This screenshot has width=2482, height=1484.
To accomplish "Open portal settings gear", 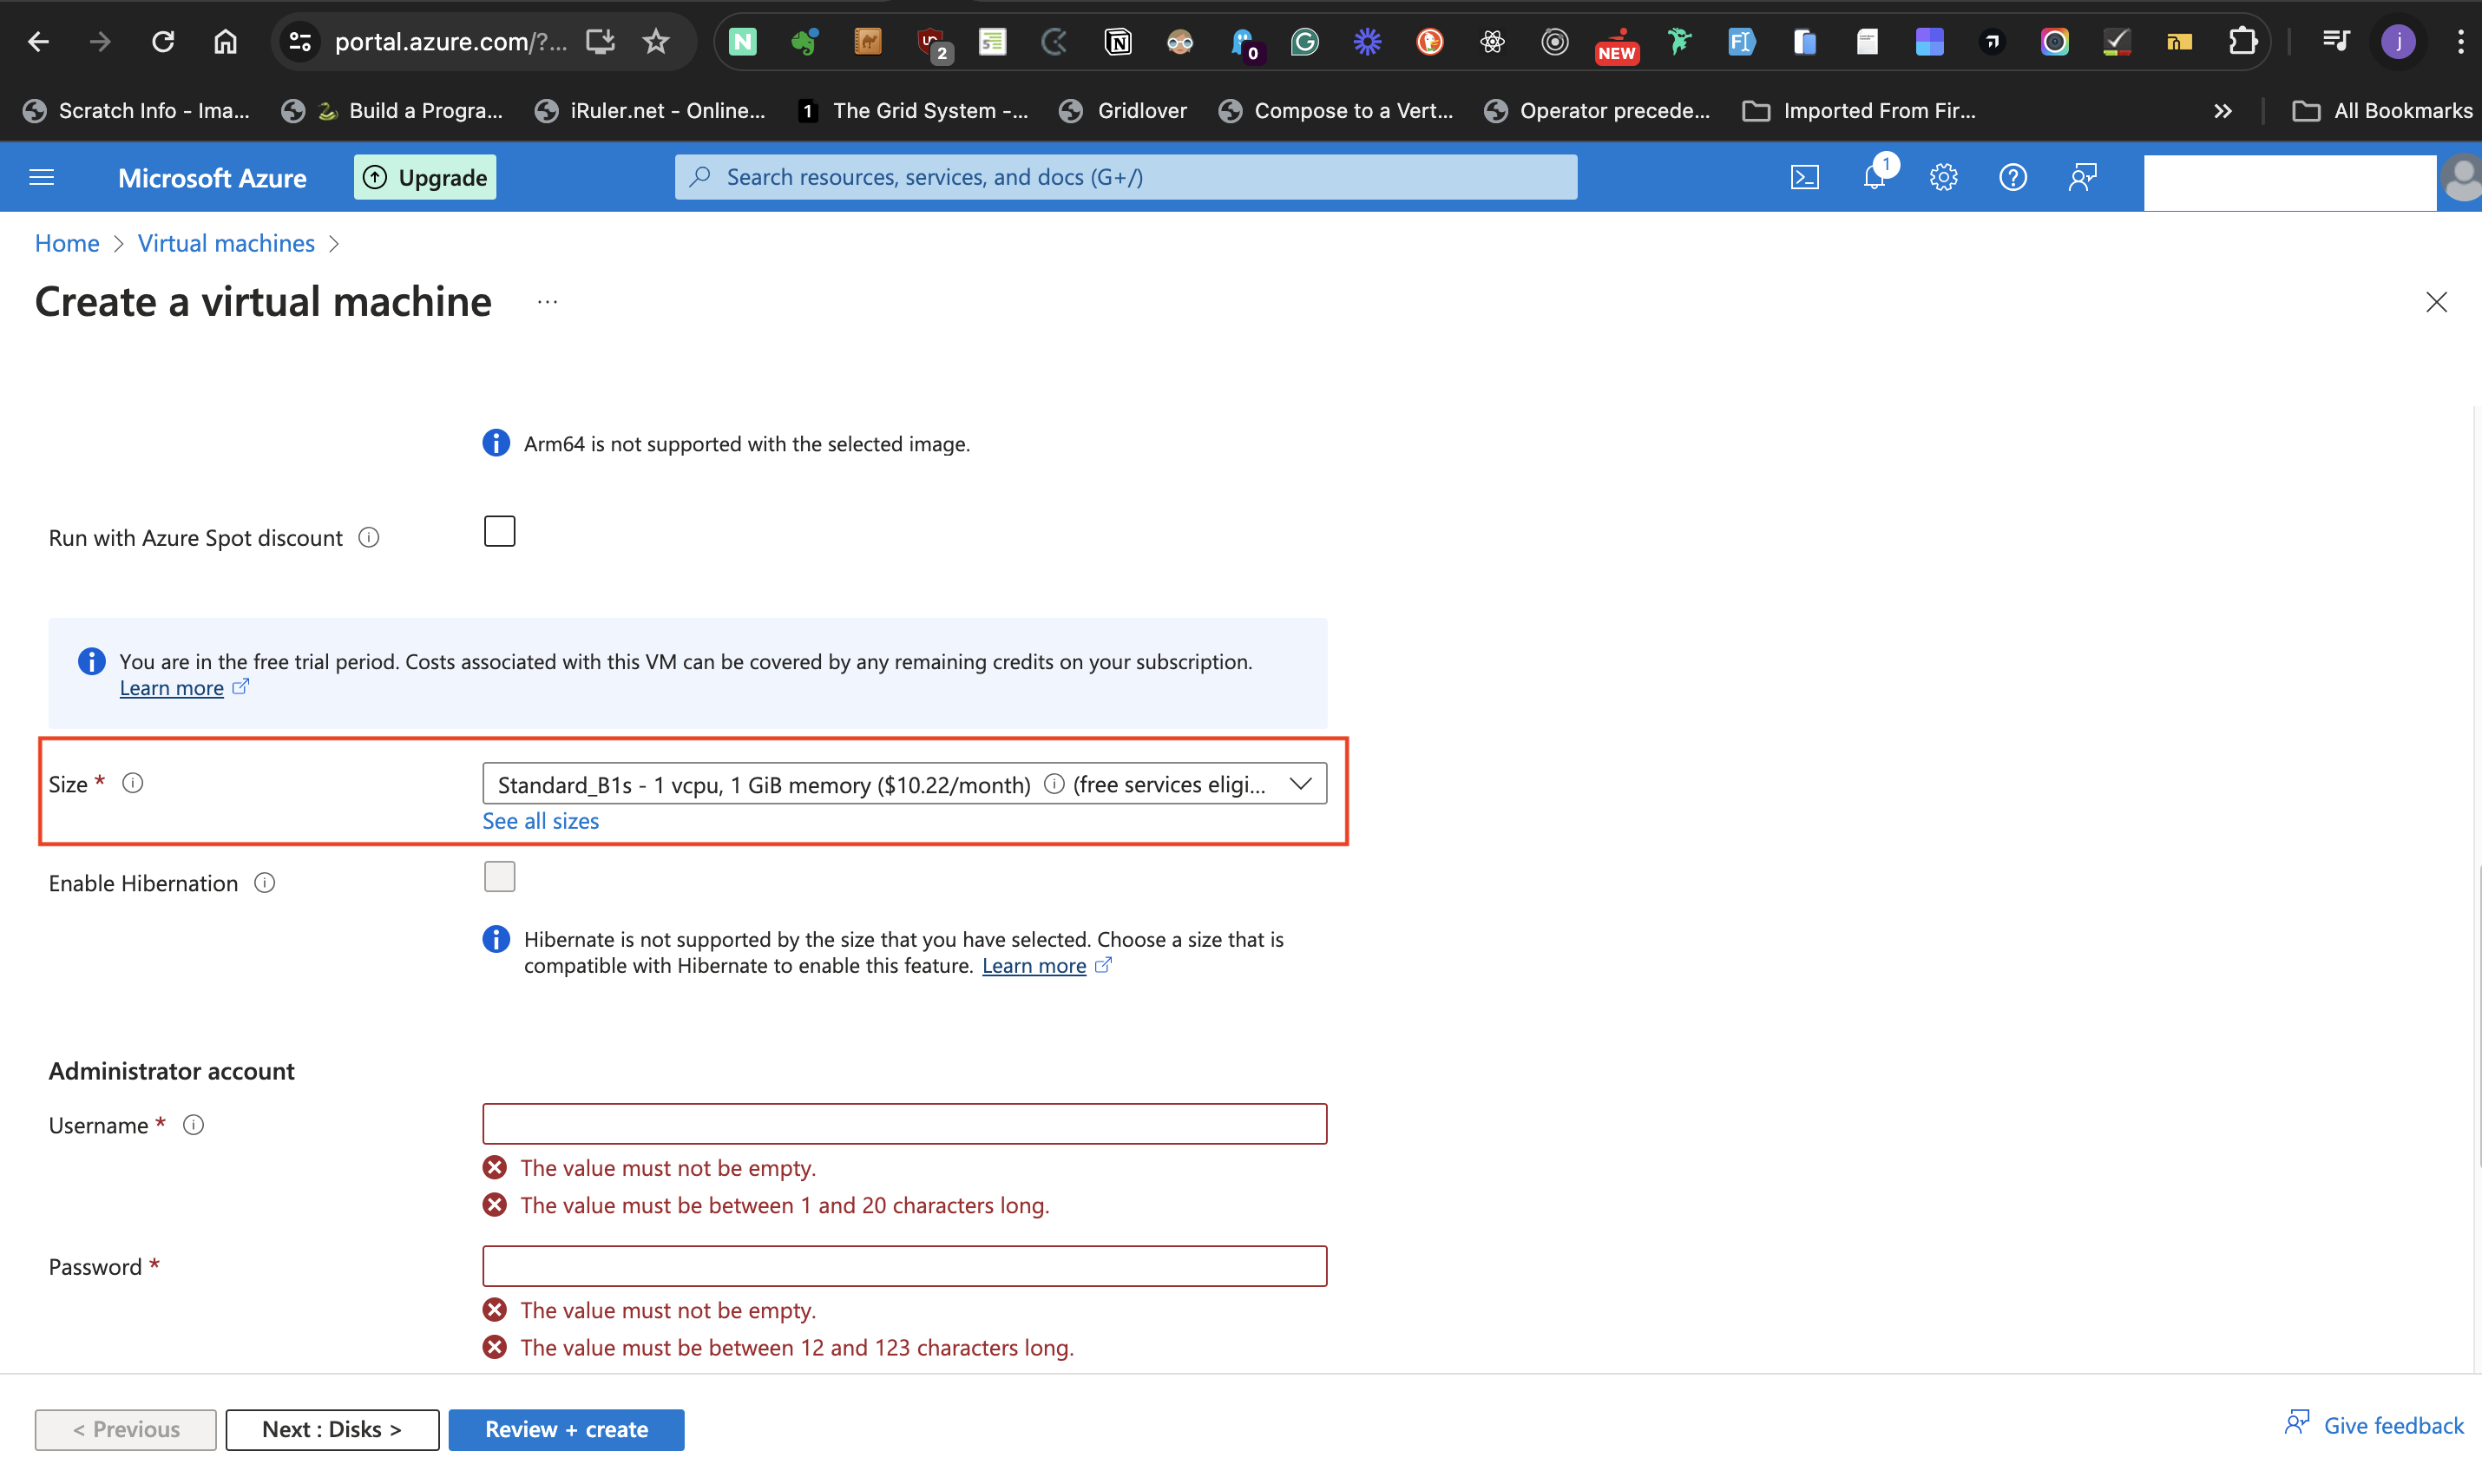I will click(1943, 177).
